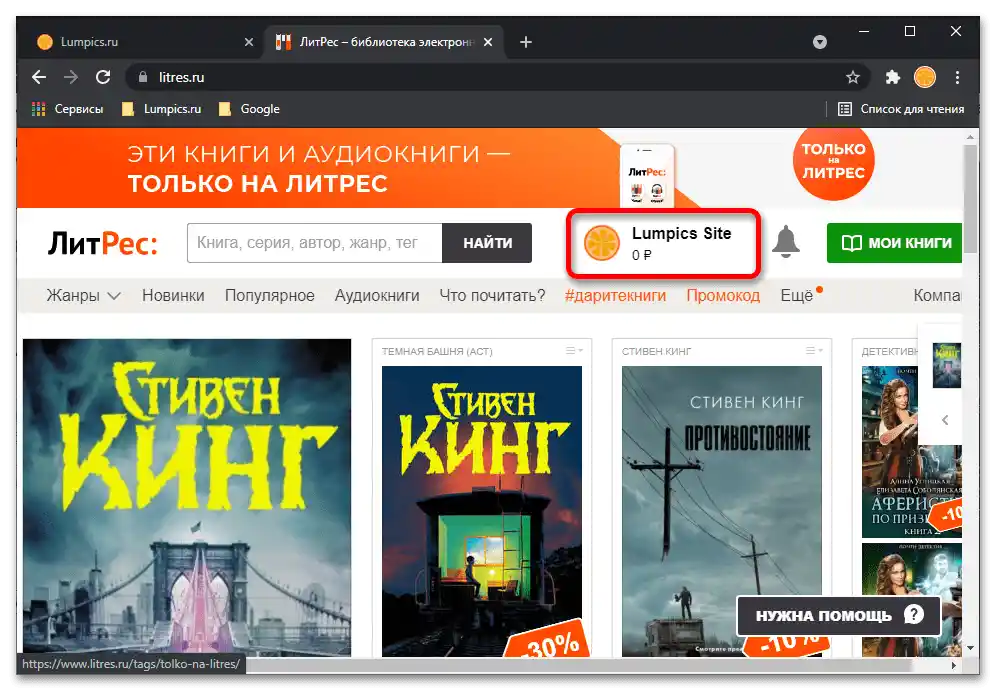The image size is (996, 691).
Task: View site info lock icon
Action: tap(143, 77)
